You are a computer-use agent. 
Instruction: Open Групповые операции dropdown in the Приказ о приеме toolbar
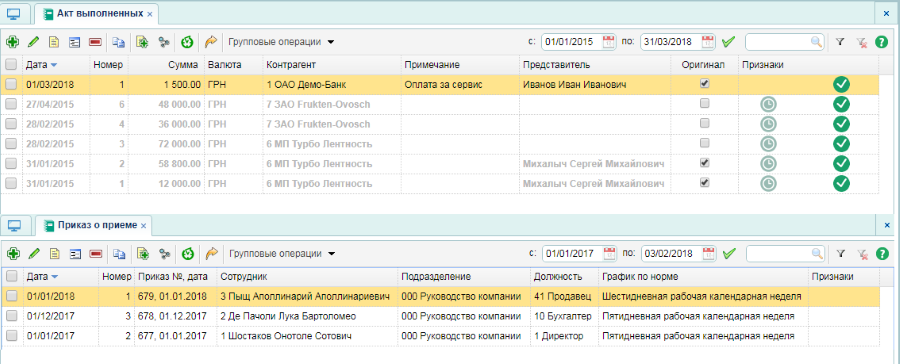(x=281, y=253)
